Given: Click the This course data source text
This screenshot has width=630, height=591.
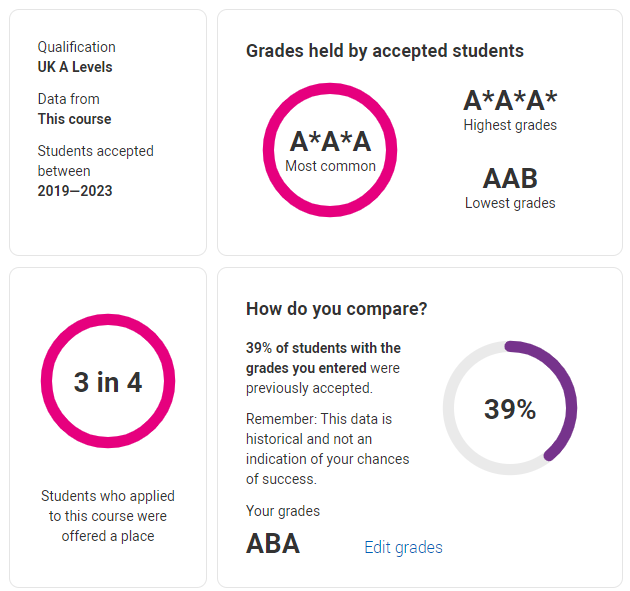Looking at the screenshot, I should coord(74,119).
